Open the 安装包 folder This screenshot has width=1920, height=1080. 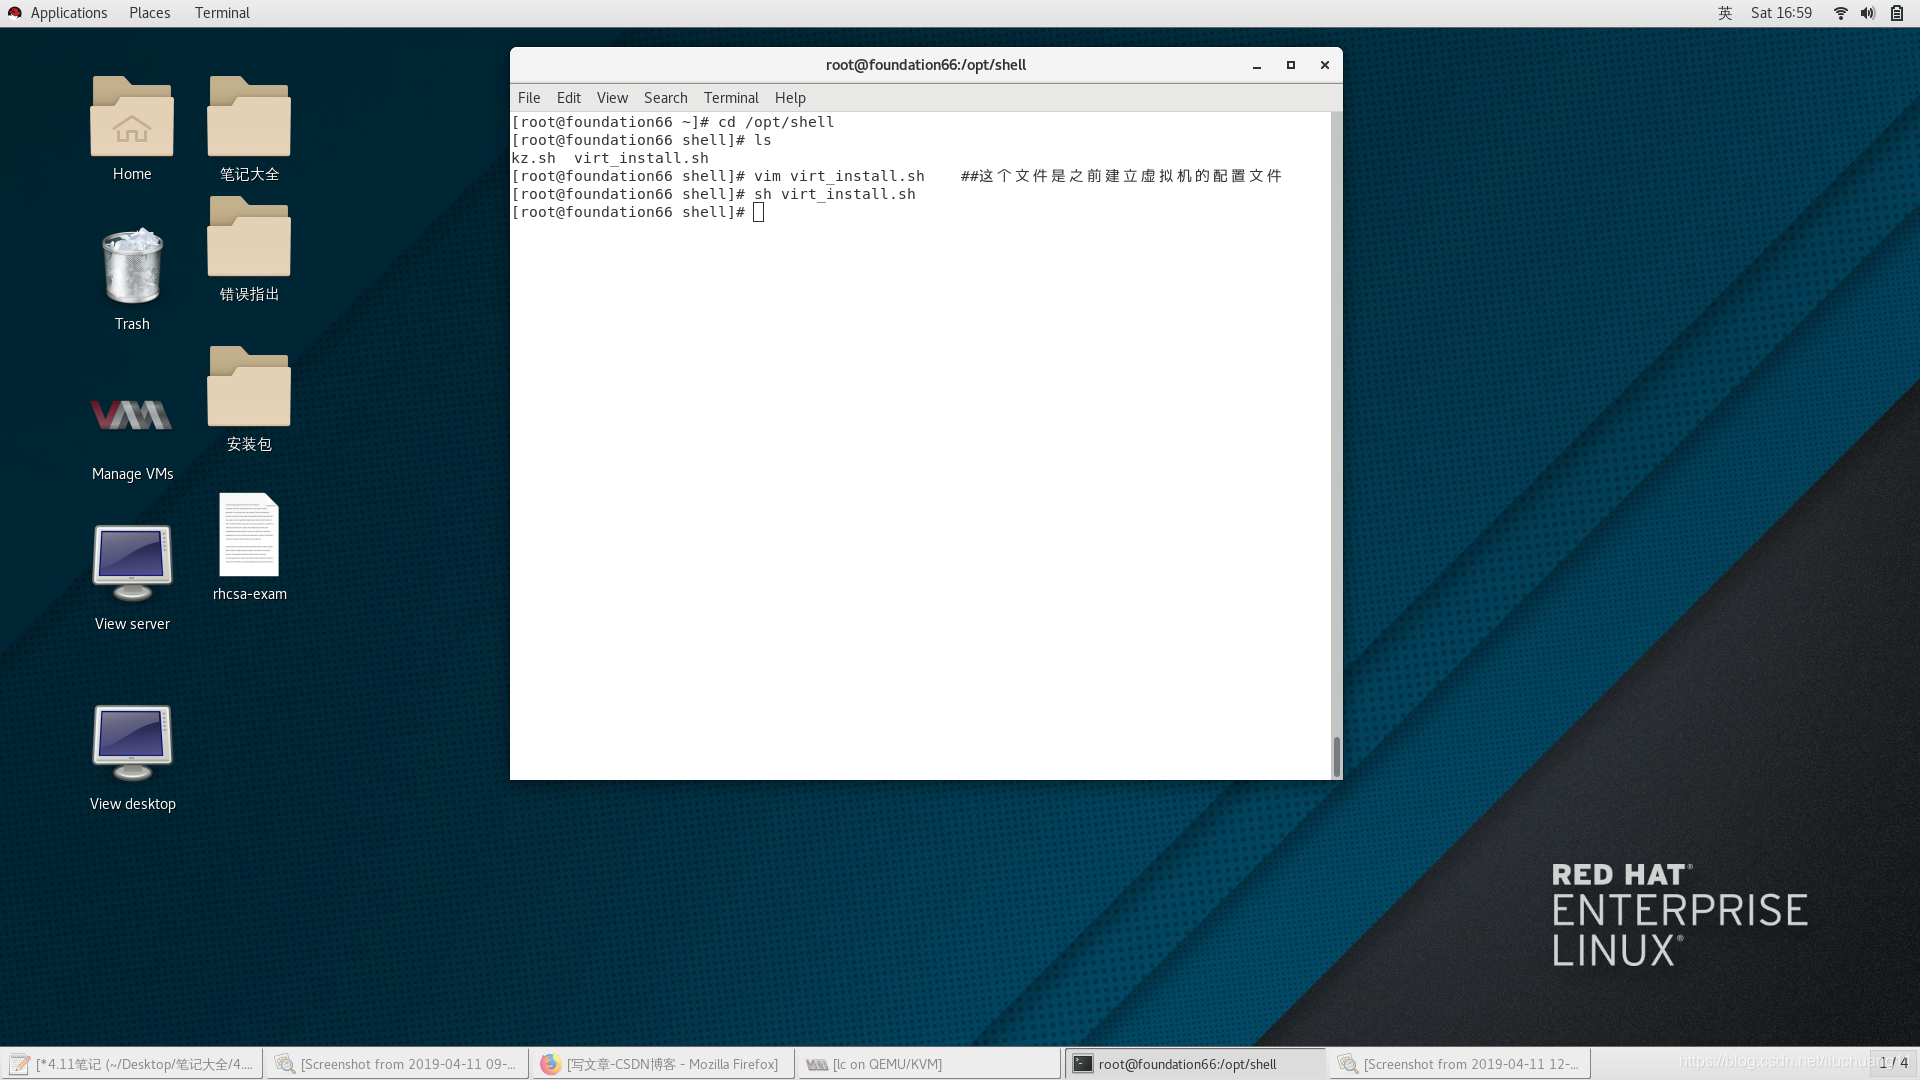[x=249, y=388]
